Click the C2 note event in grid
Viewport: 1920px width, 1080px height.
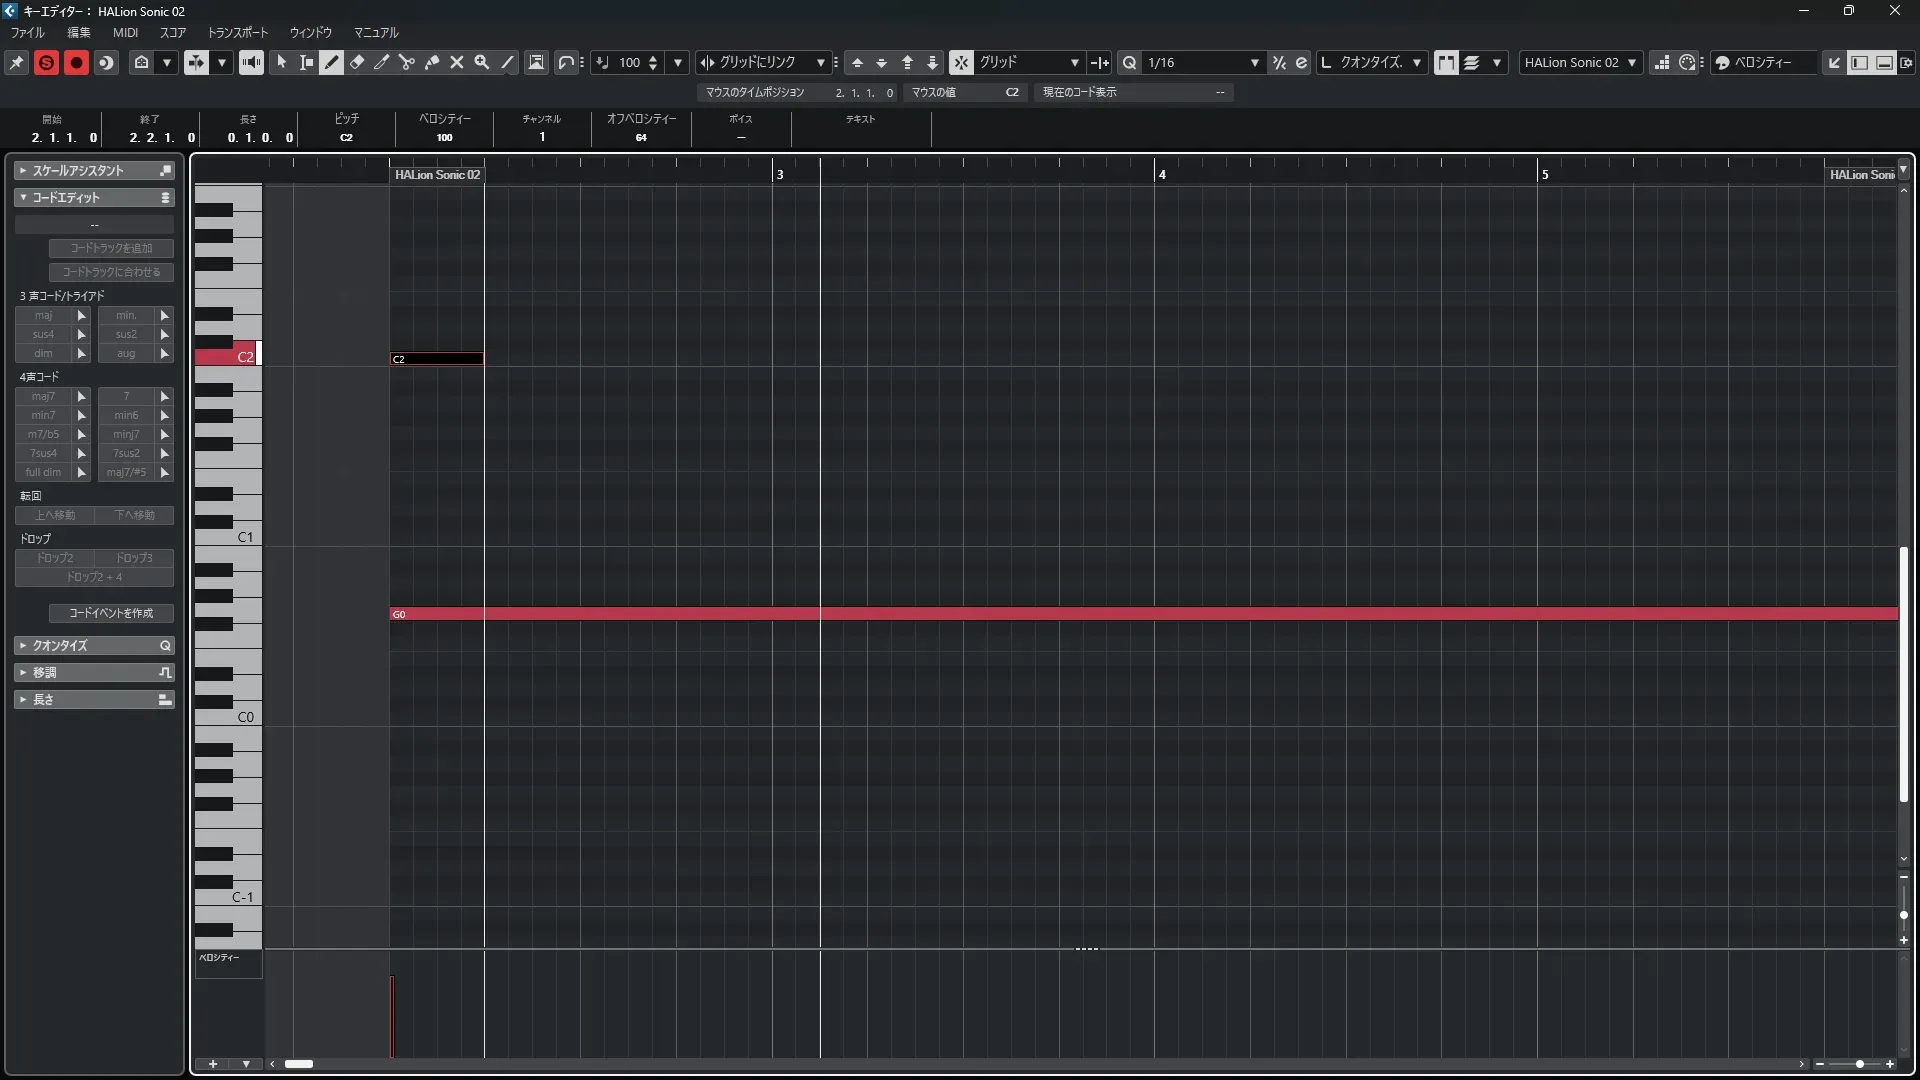(x=437, y=359)
